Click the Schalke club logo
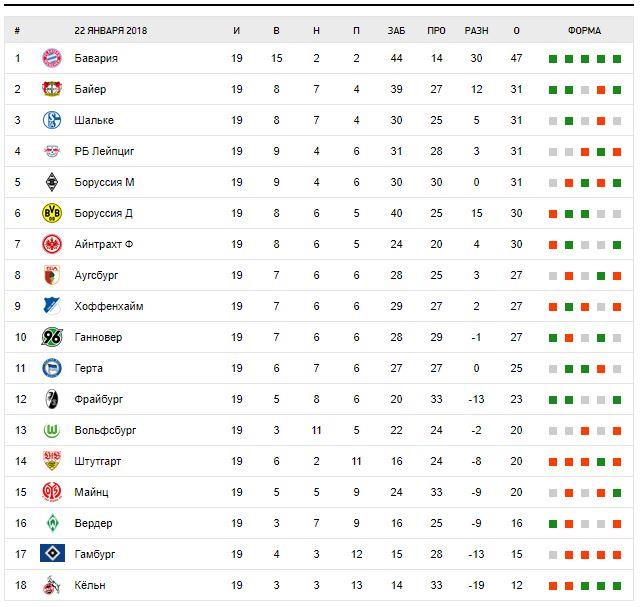This screenshot has width=640, height=607. click(x=52, y=120)
